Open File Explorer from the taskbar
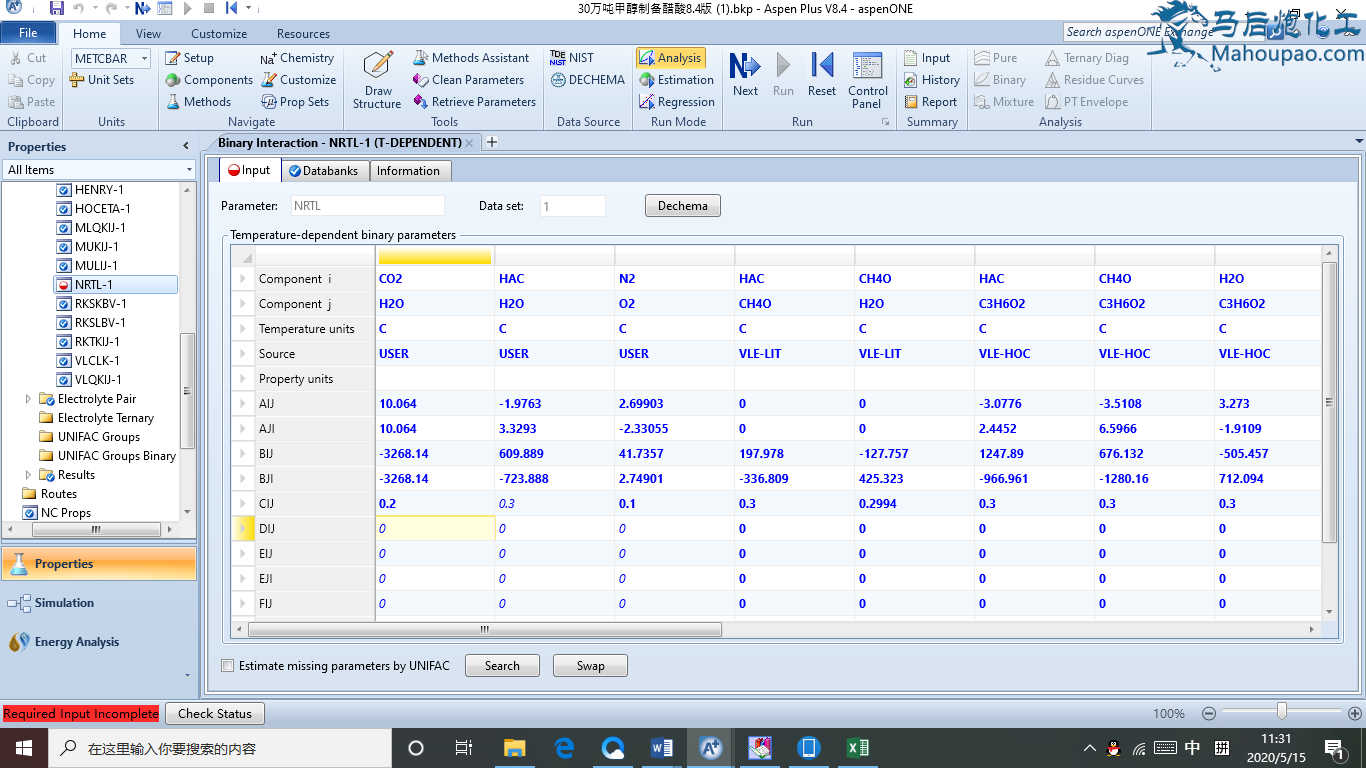This screenshot has height=768, width=1366. click(515, 748)
